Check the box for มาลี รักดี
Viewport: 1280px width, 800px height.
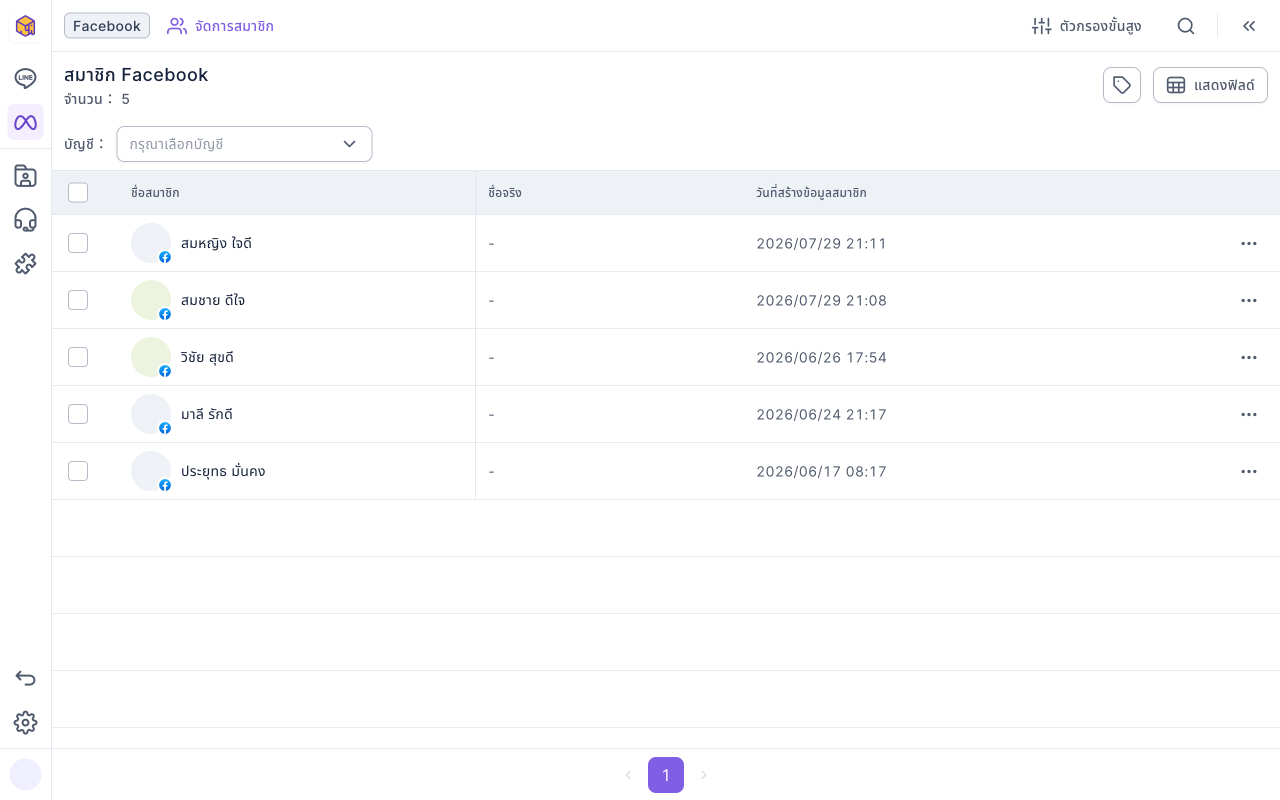78,414
